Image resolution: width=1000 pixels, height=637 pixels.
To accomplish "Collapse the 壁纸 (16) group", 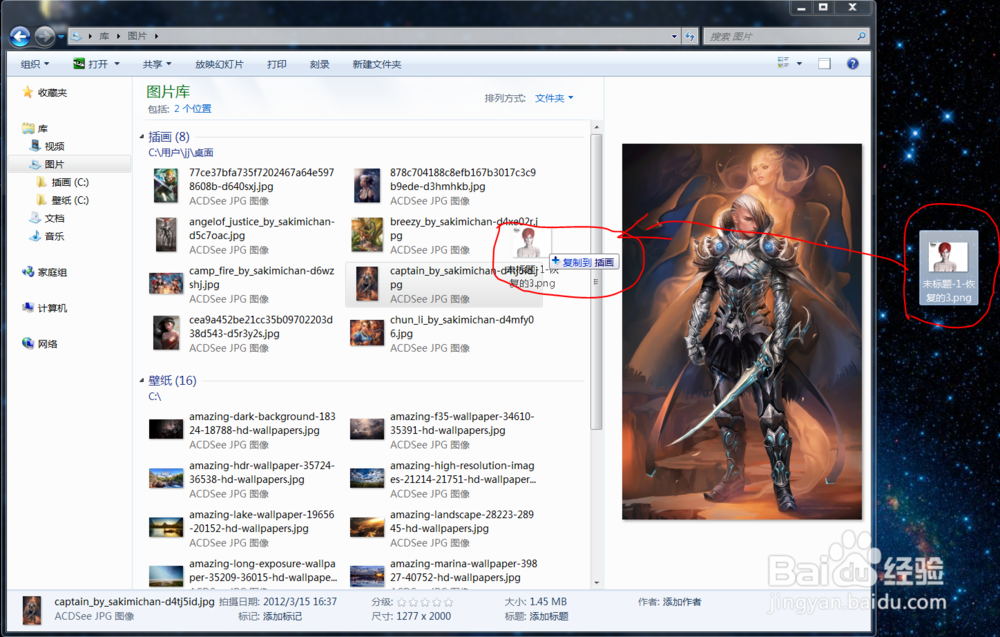I will point(142,380).
